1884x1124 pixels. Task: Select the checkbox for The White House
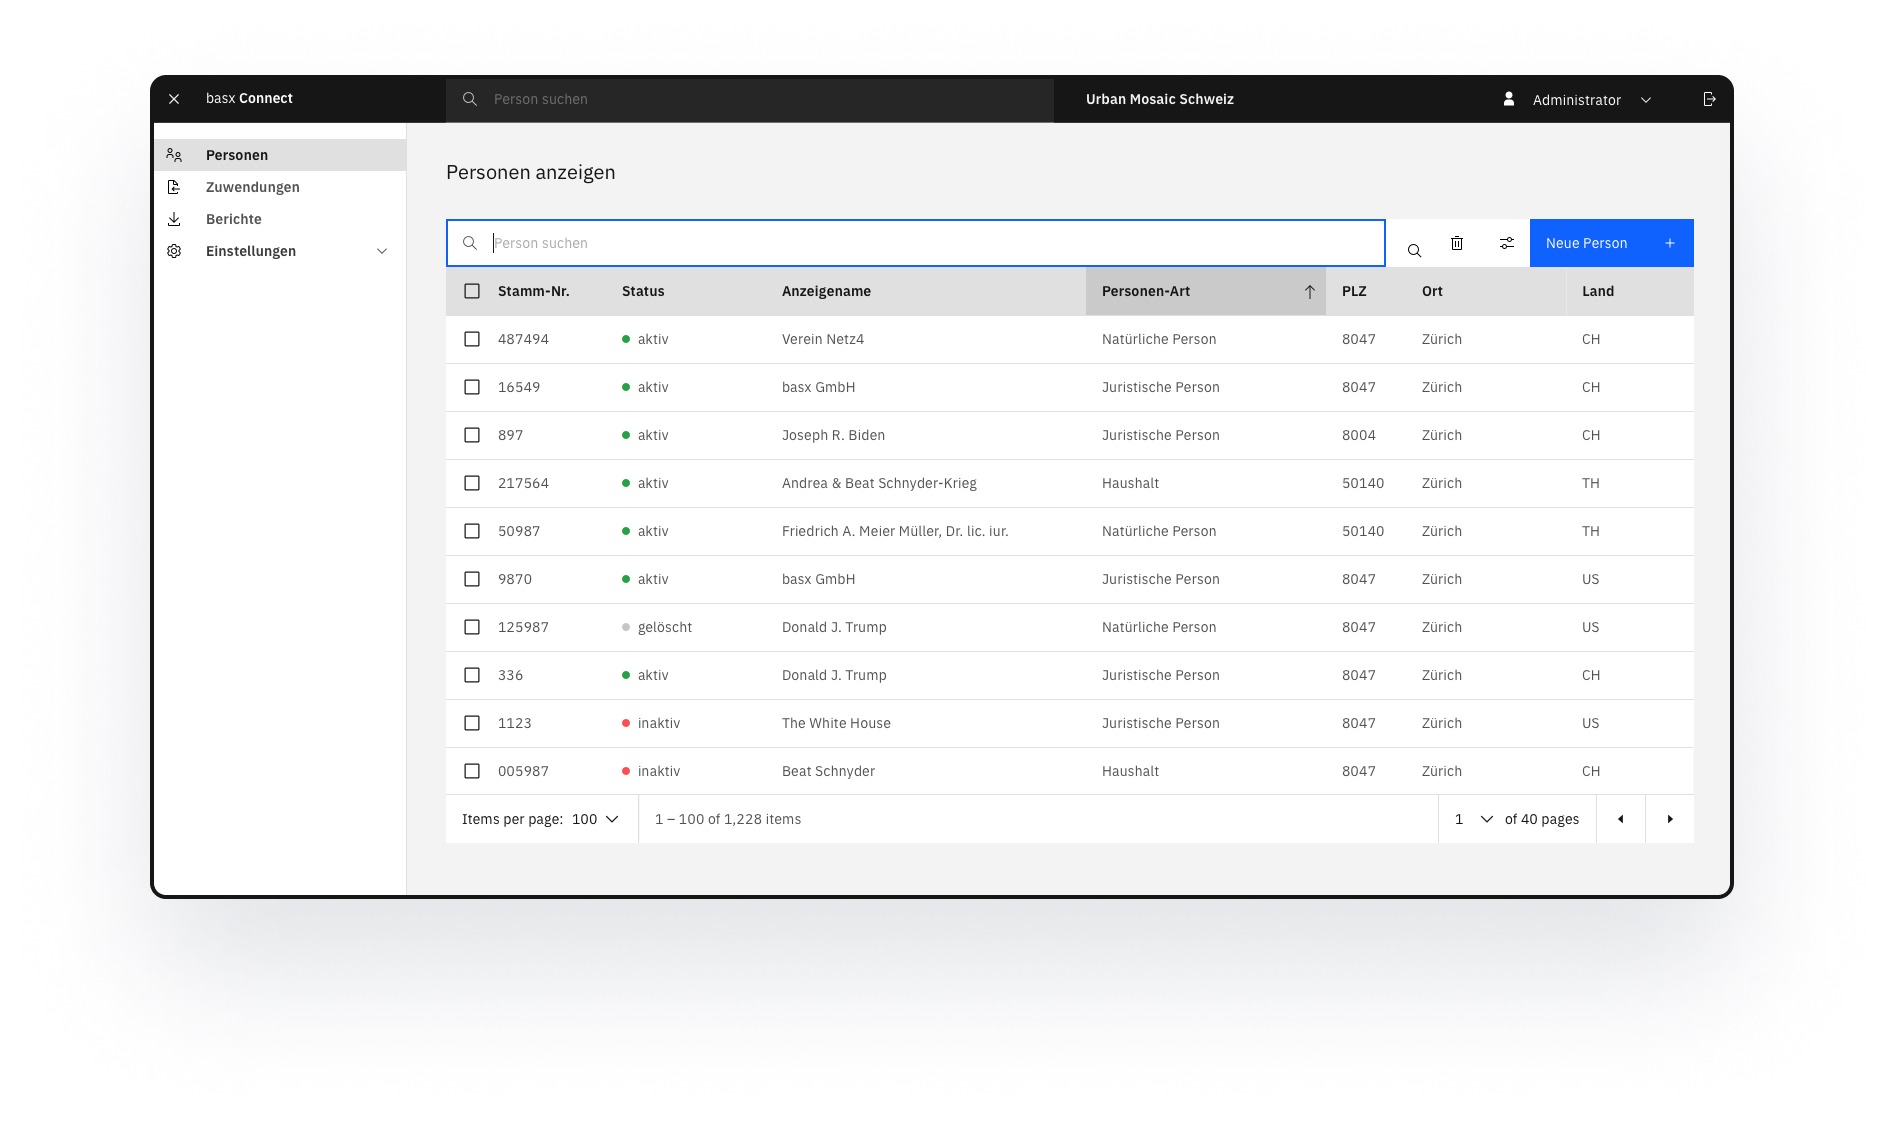472,723
